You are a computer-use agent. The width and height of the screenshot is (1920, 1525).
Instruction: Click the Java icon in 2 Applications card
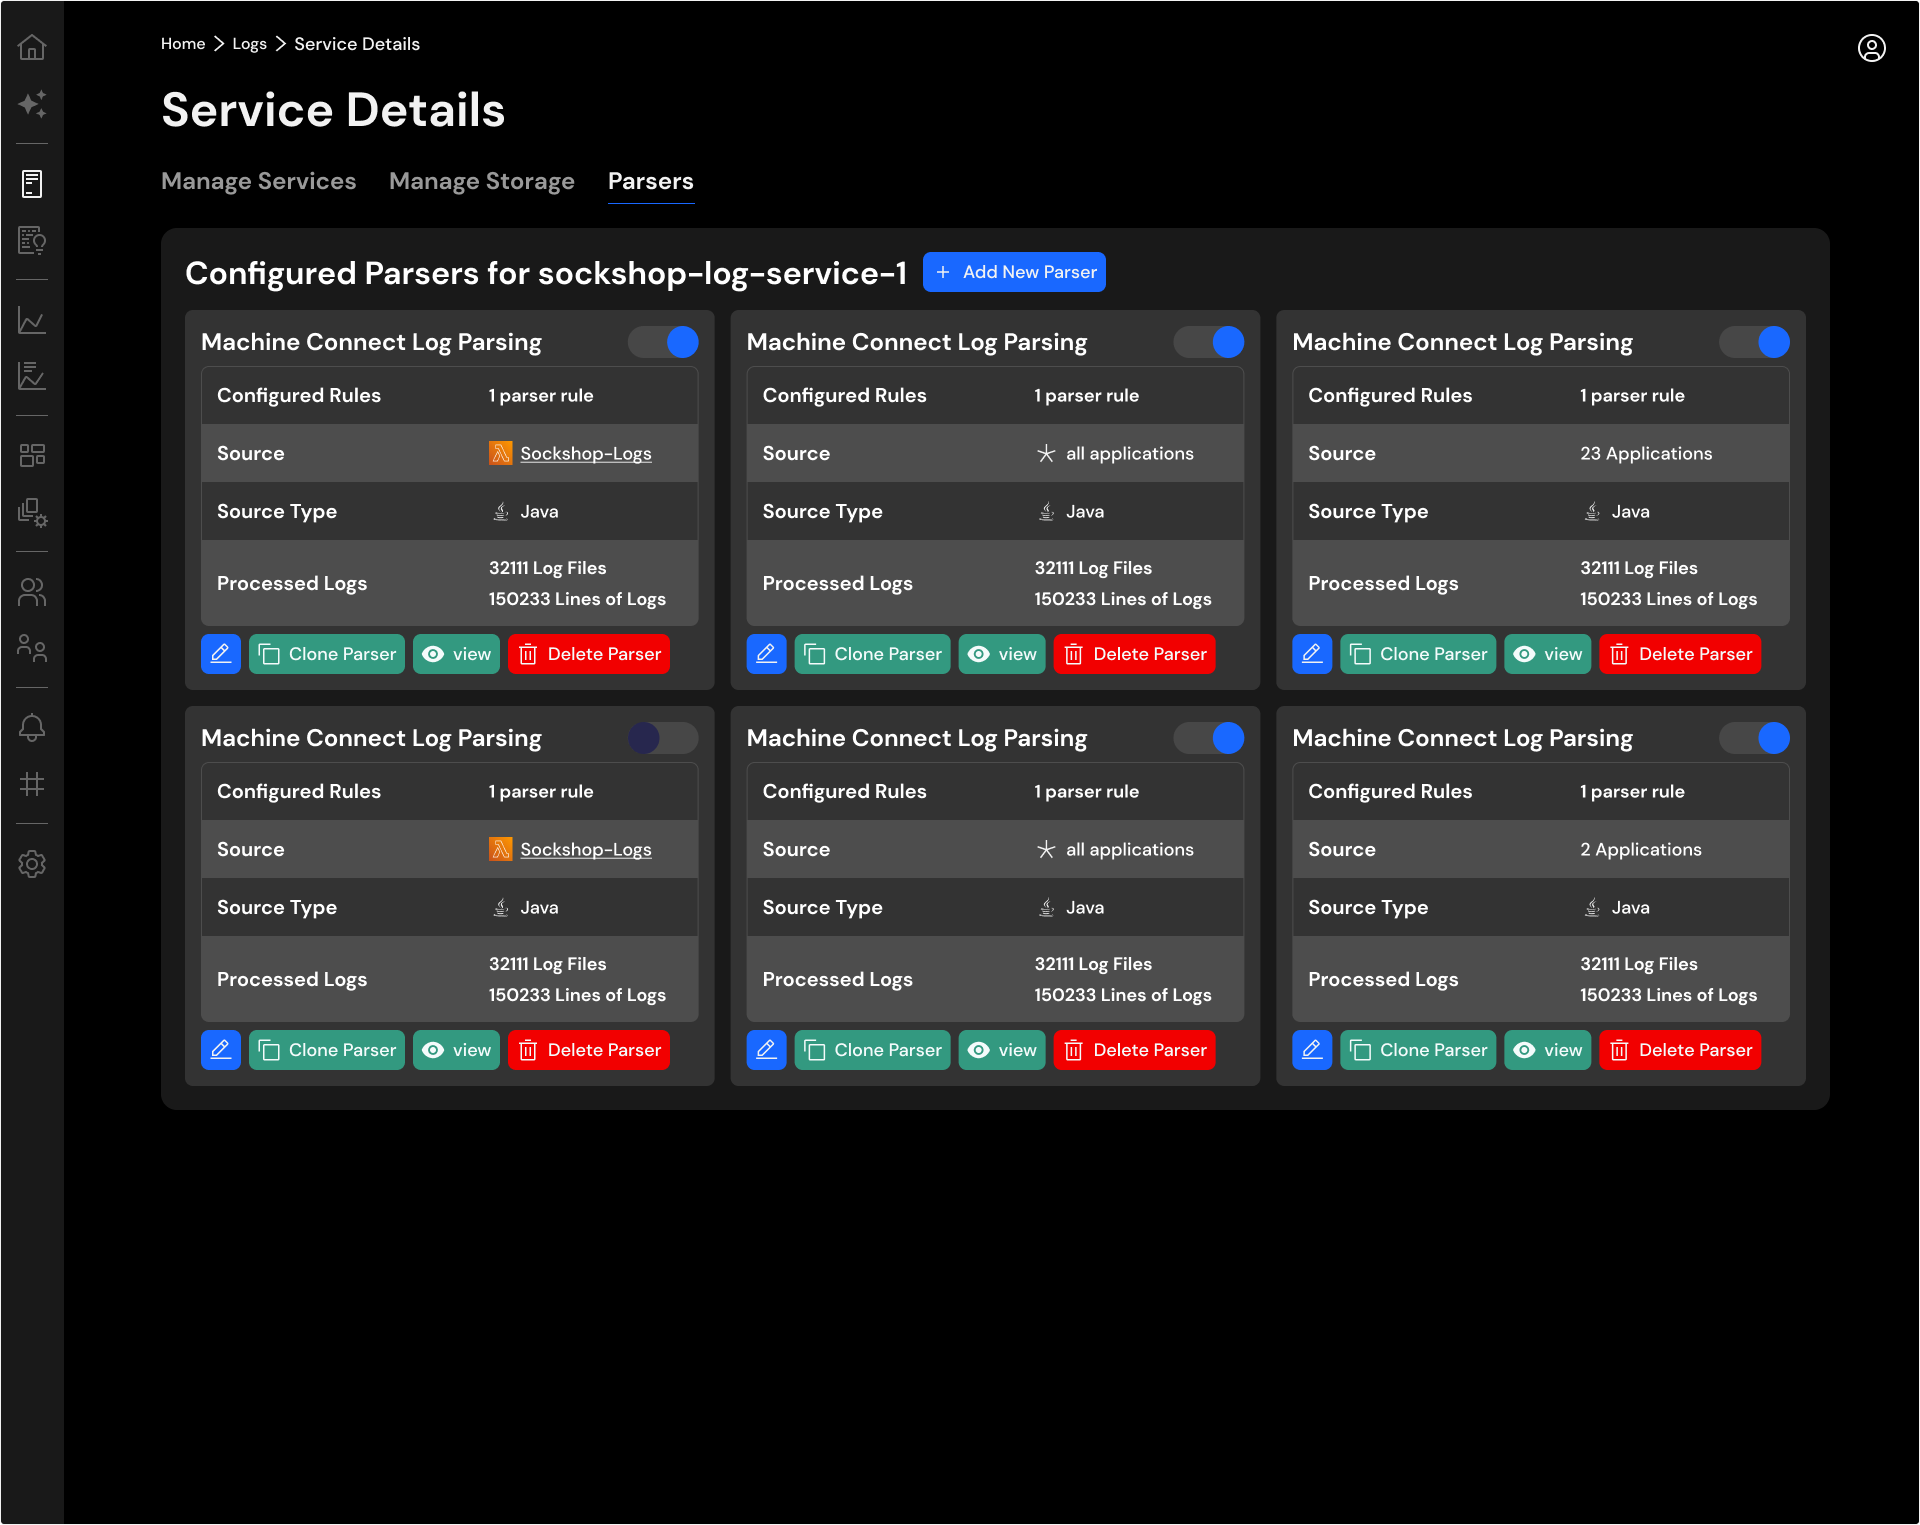tap(1592, 908)
